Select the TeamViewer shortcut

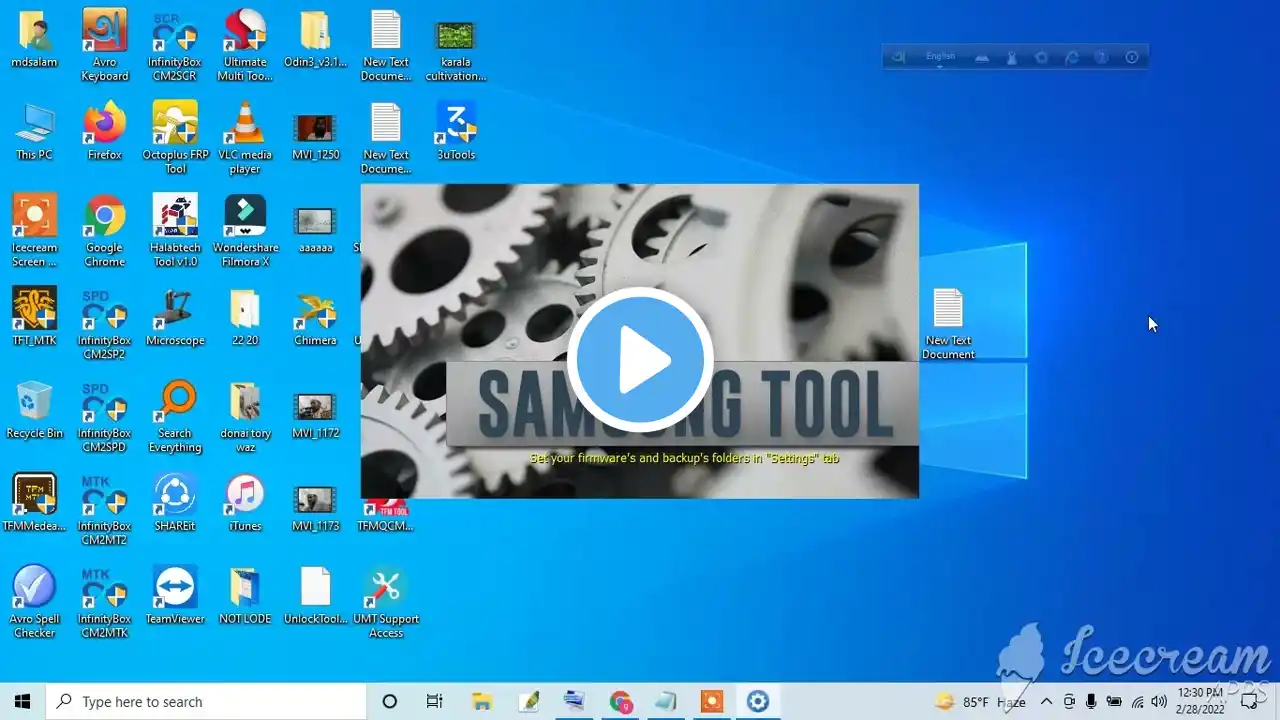pyautogui.click(x=175, y=596)
